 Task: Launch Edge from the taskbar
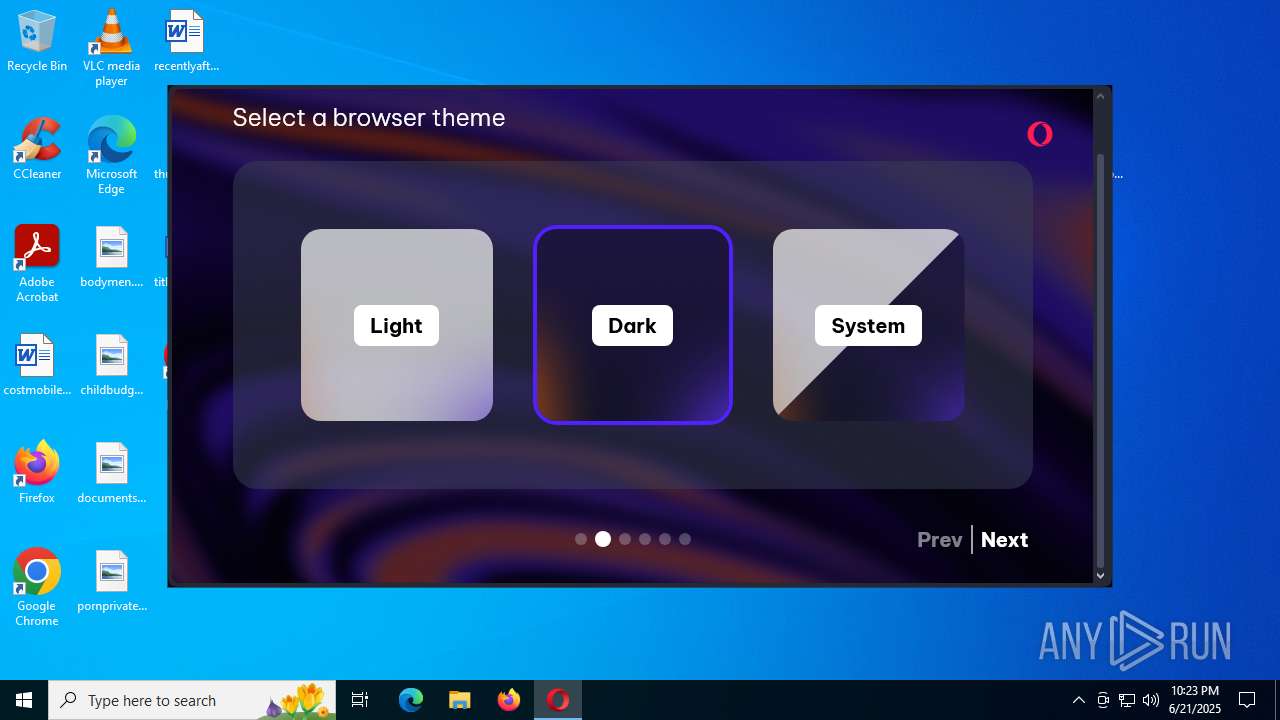click(x=411, y=700)
